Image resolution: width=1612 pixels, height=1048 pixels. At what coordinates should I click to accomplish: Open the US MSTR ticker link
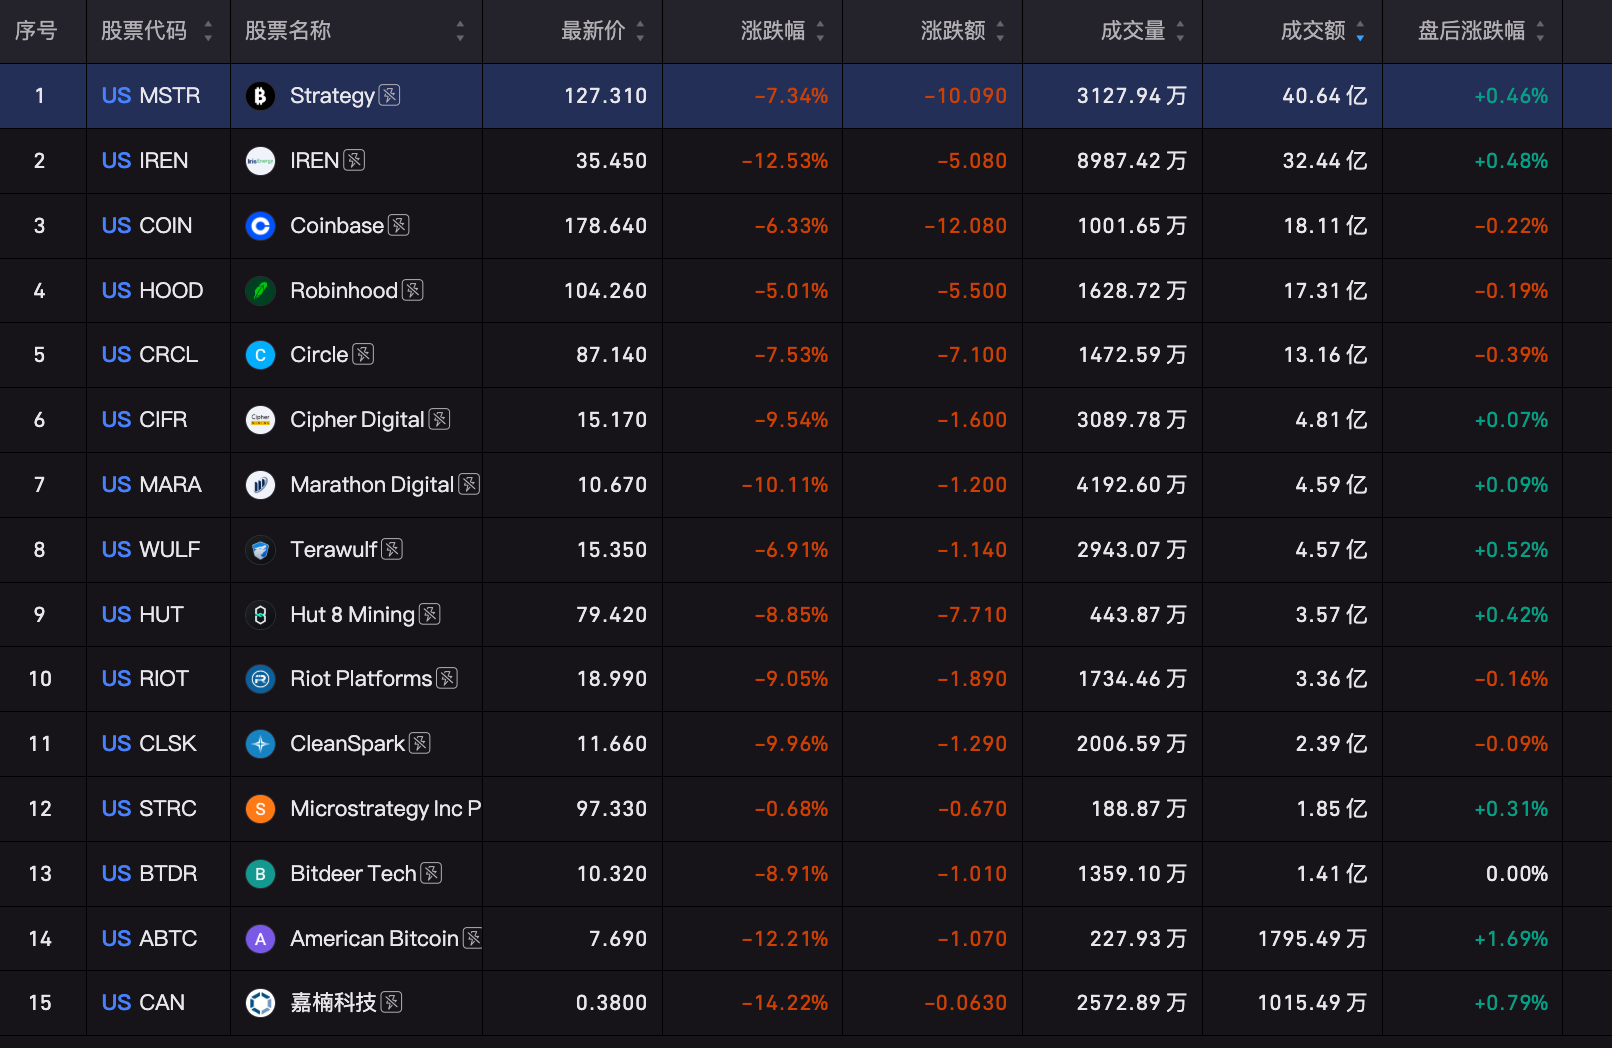point(151,96)
